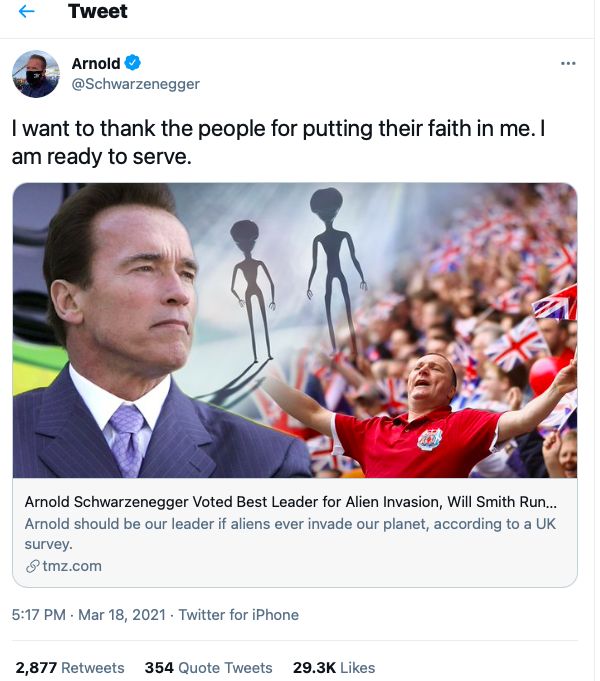Image resolution: width=600 pixels, height=681 pixels.
Task: Click the 5:17 PM timestamp
Action: pos(38,615)
